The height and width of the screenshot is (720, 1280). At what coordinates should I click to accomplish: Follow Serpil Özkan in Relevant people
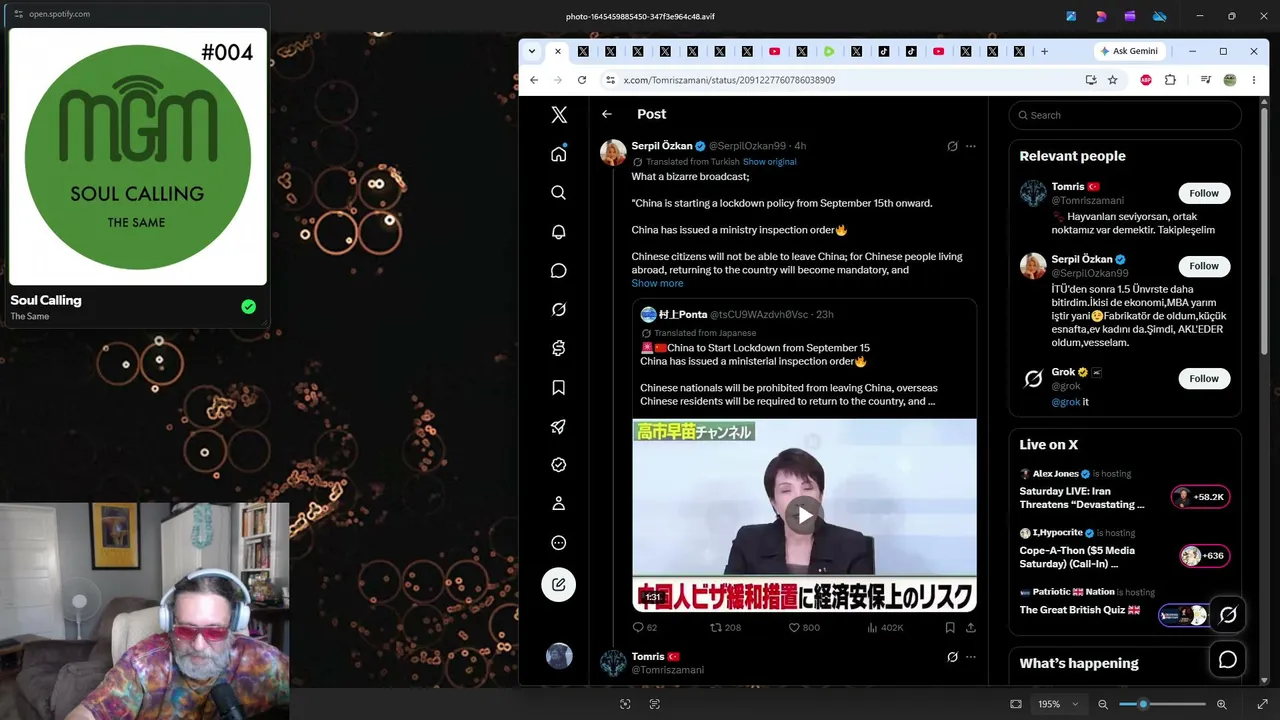click(x=1204, y=266)
